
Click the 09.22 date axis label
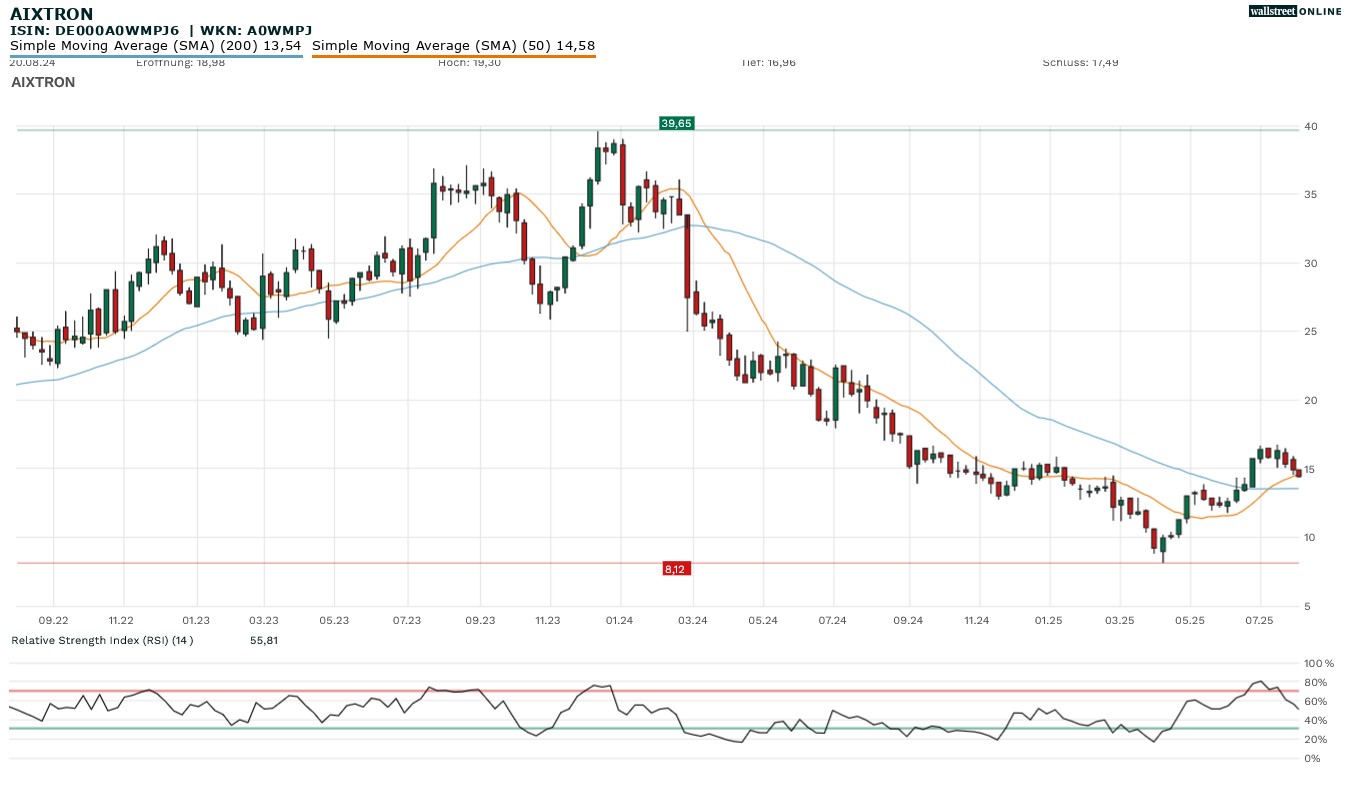tap(53, 621)
